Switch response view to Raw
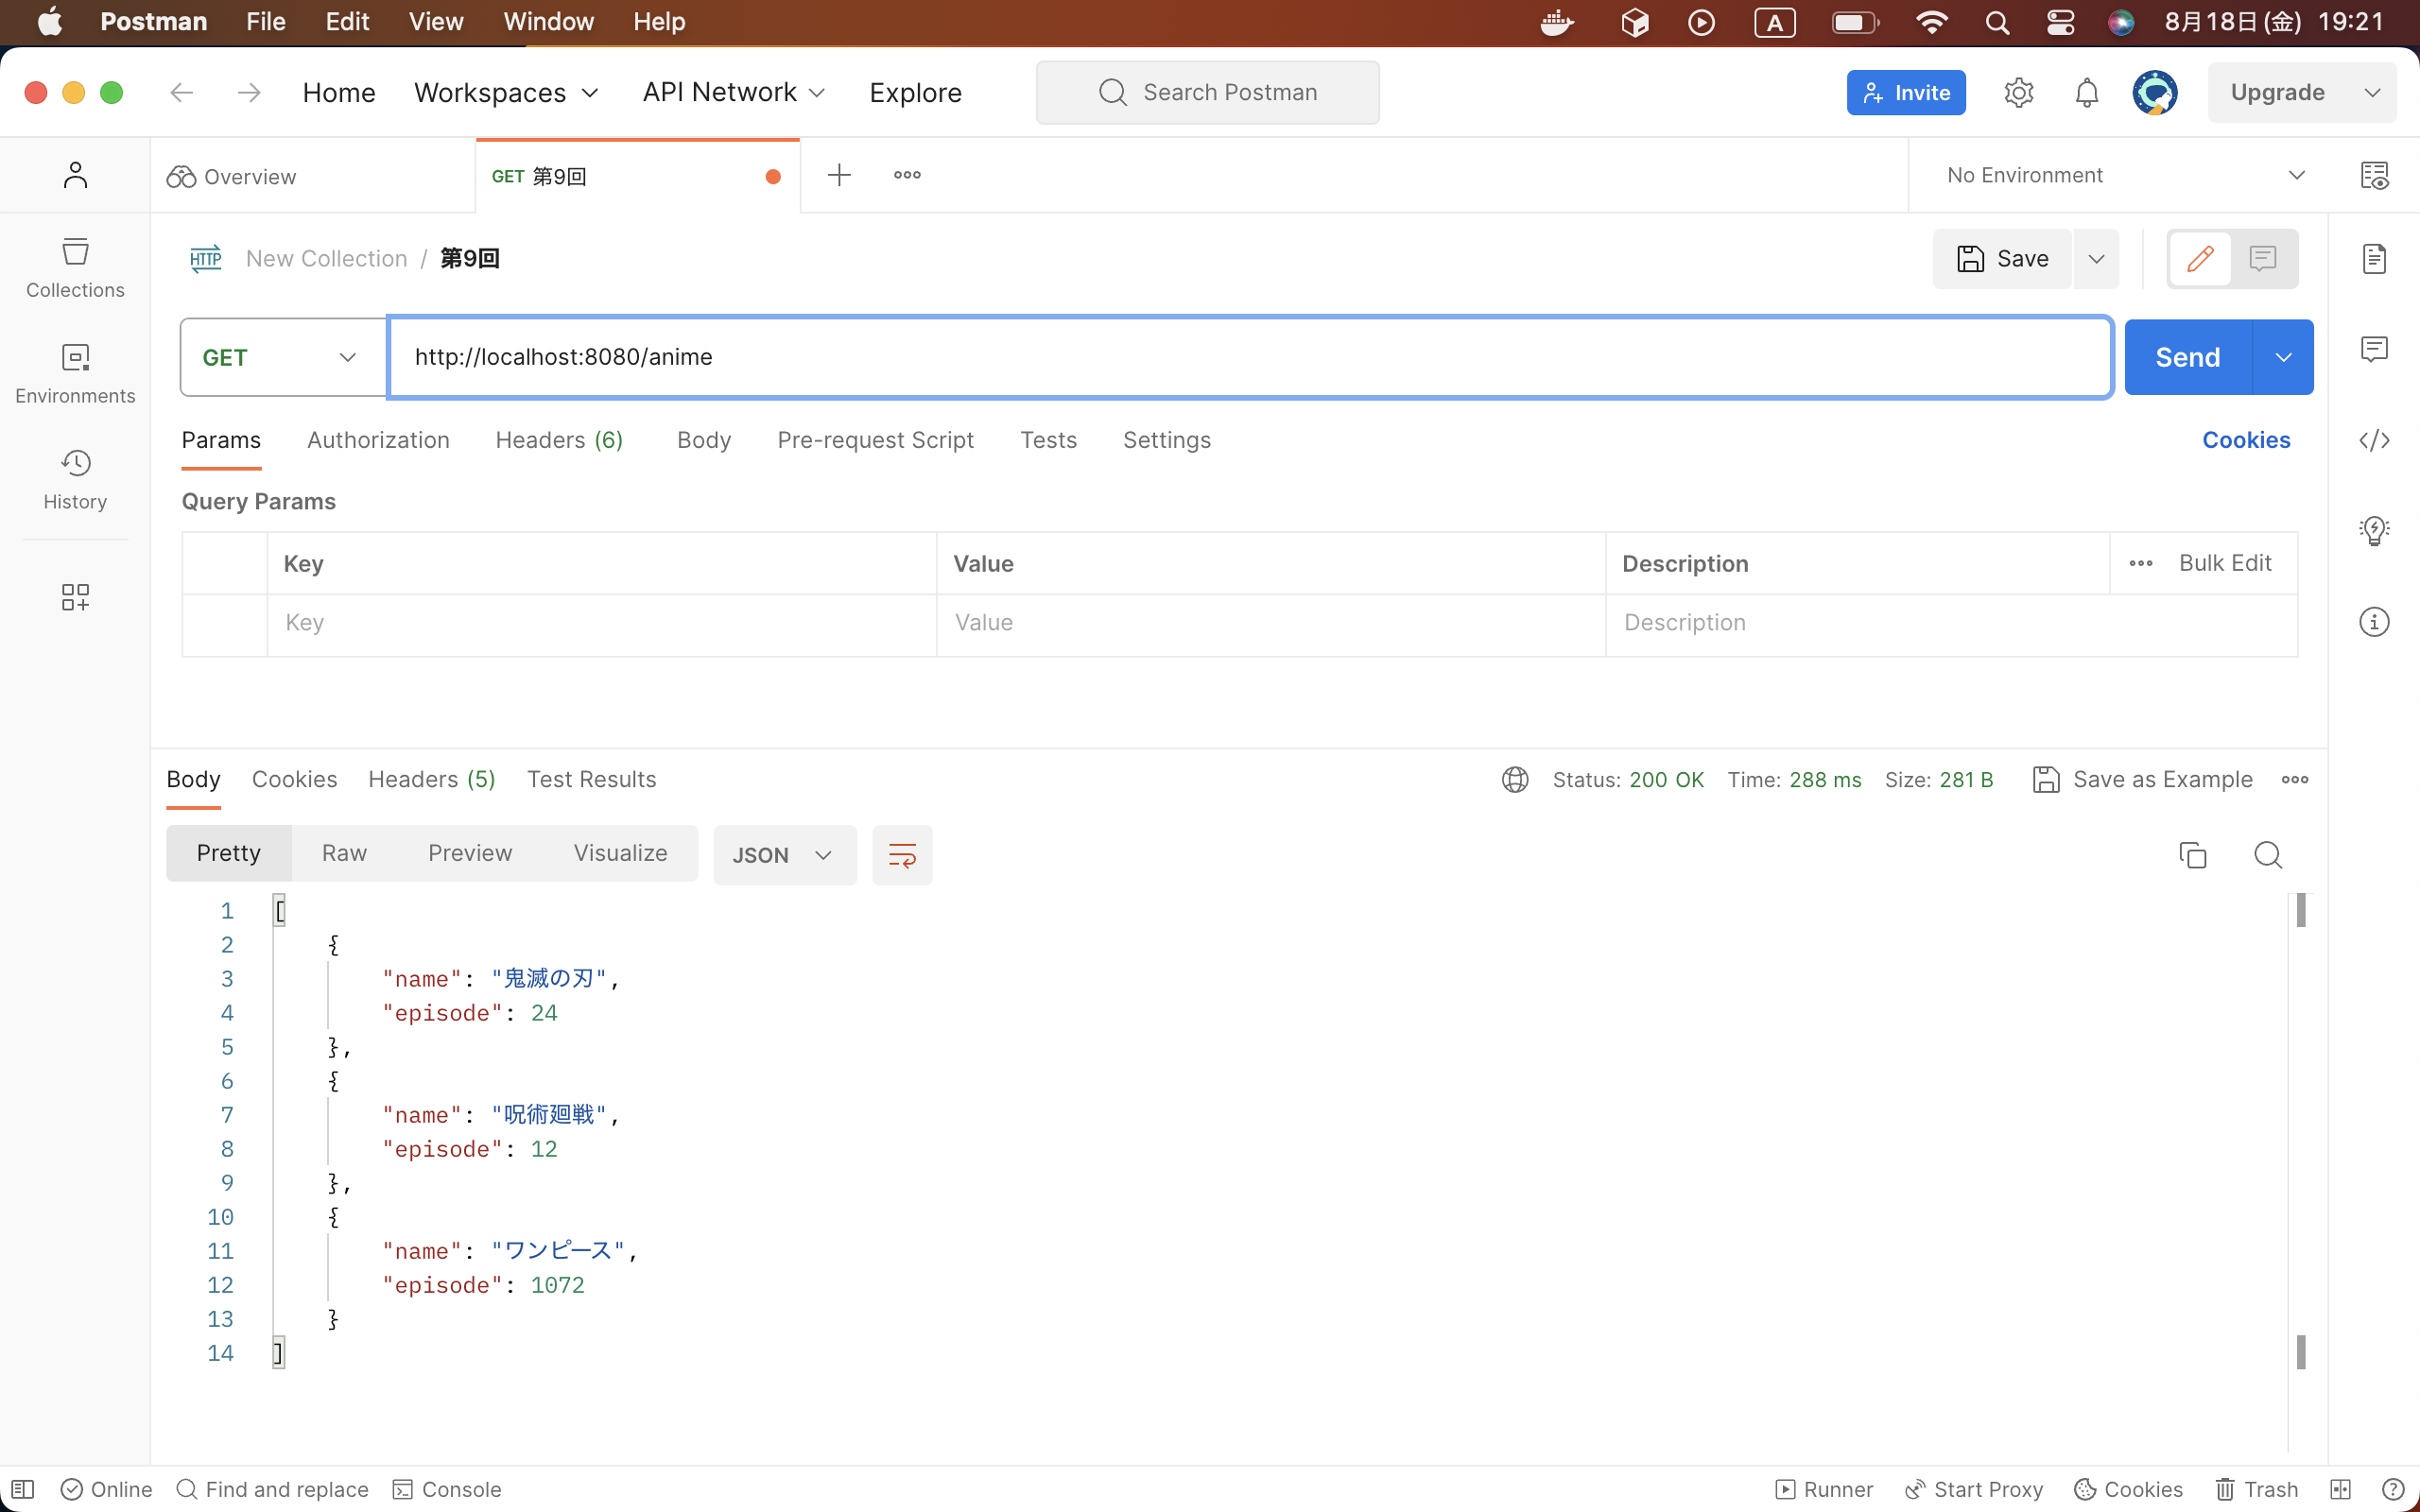Screen dimensions: 2420x1512 344,853
